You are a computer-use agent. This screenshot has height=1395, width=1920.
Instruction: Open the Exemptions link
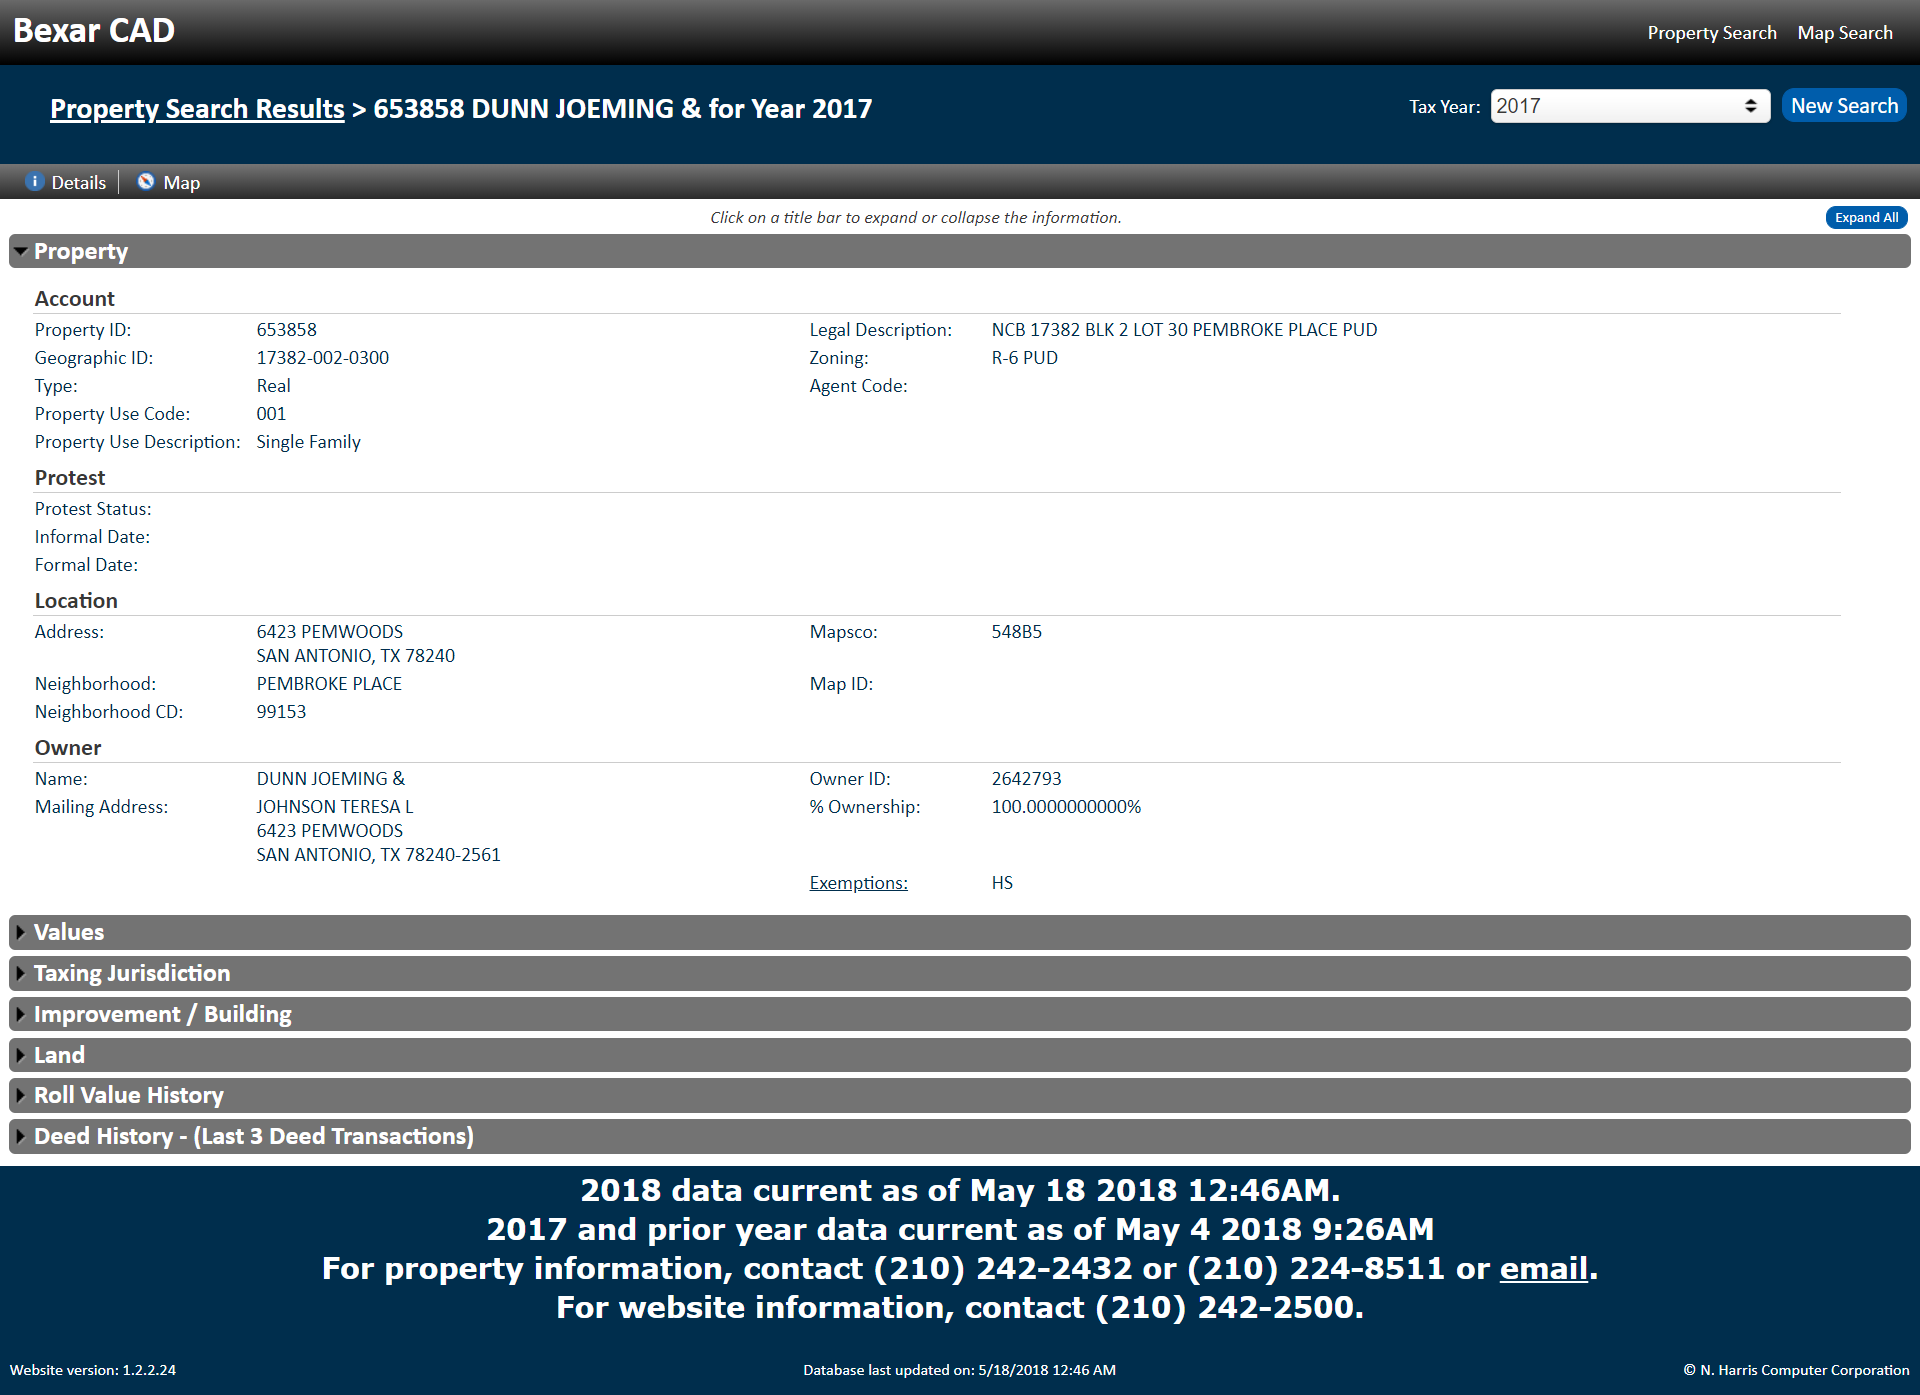coord(858,883)
